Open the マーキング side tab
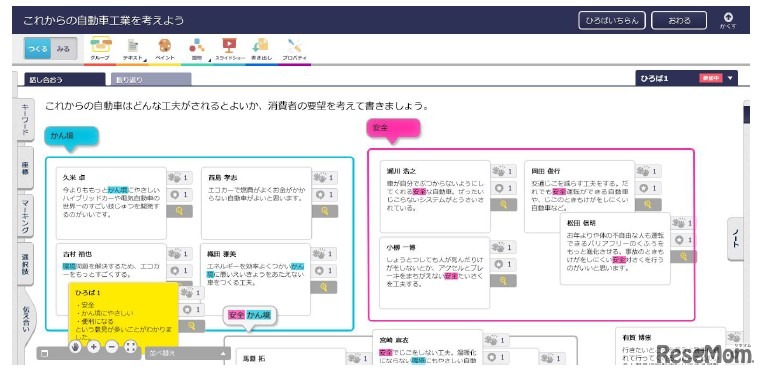This screenshot has width=767, height=377. (25, 215)
